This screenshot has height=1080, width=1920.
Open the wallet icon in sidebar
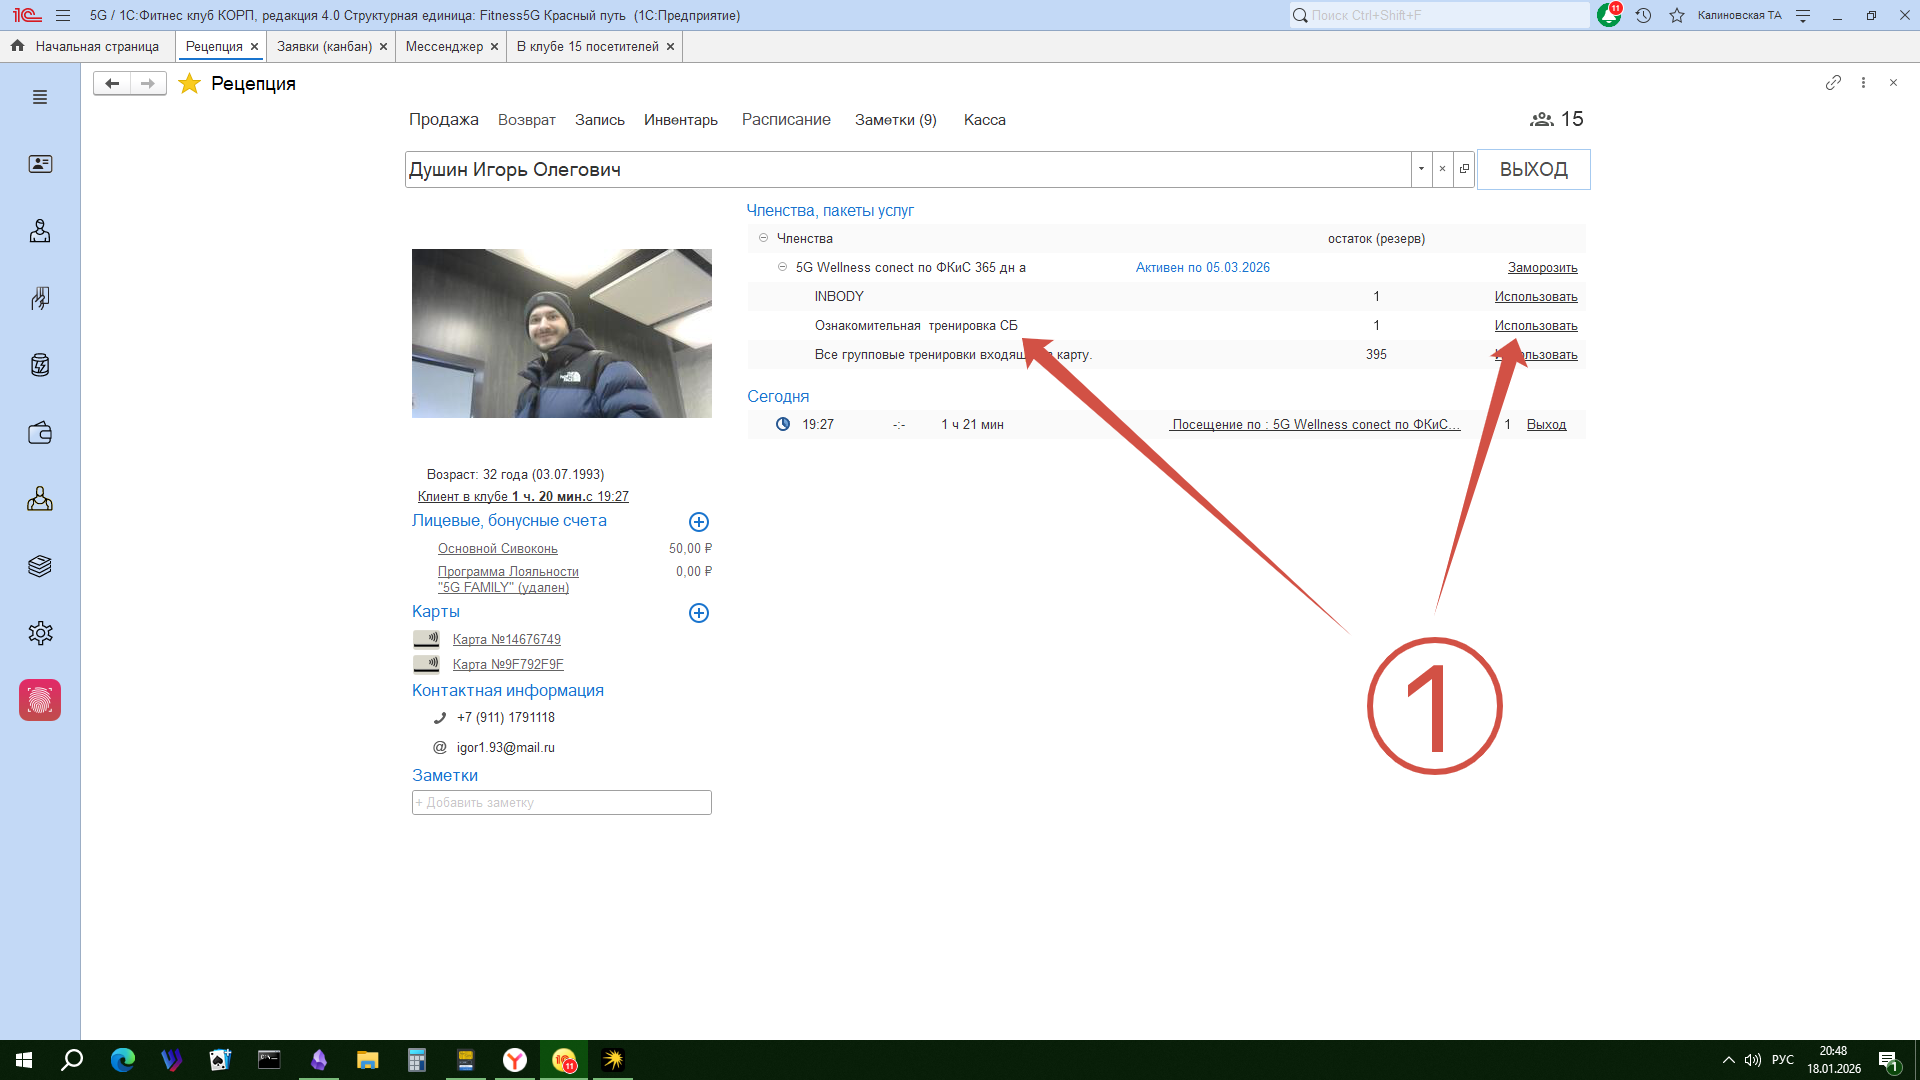pos(40,433)
